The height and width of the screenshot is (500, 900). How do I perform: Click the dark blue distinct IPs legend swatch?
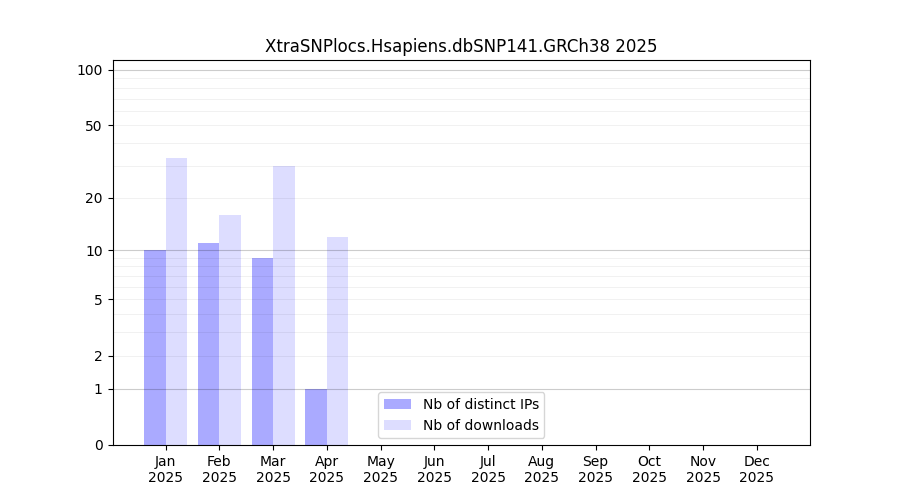(x=397, y=404)
